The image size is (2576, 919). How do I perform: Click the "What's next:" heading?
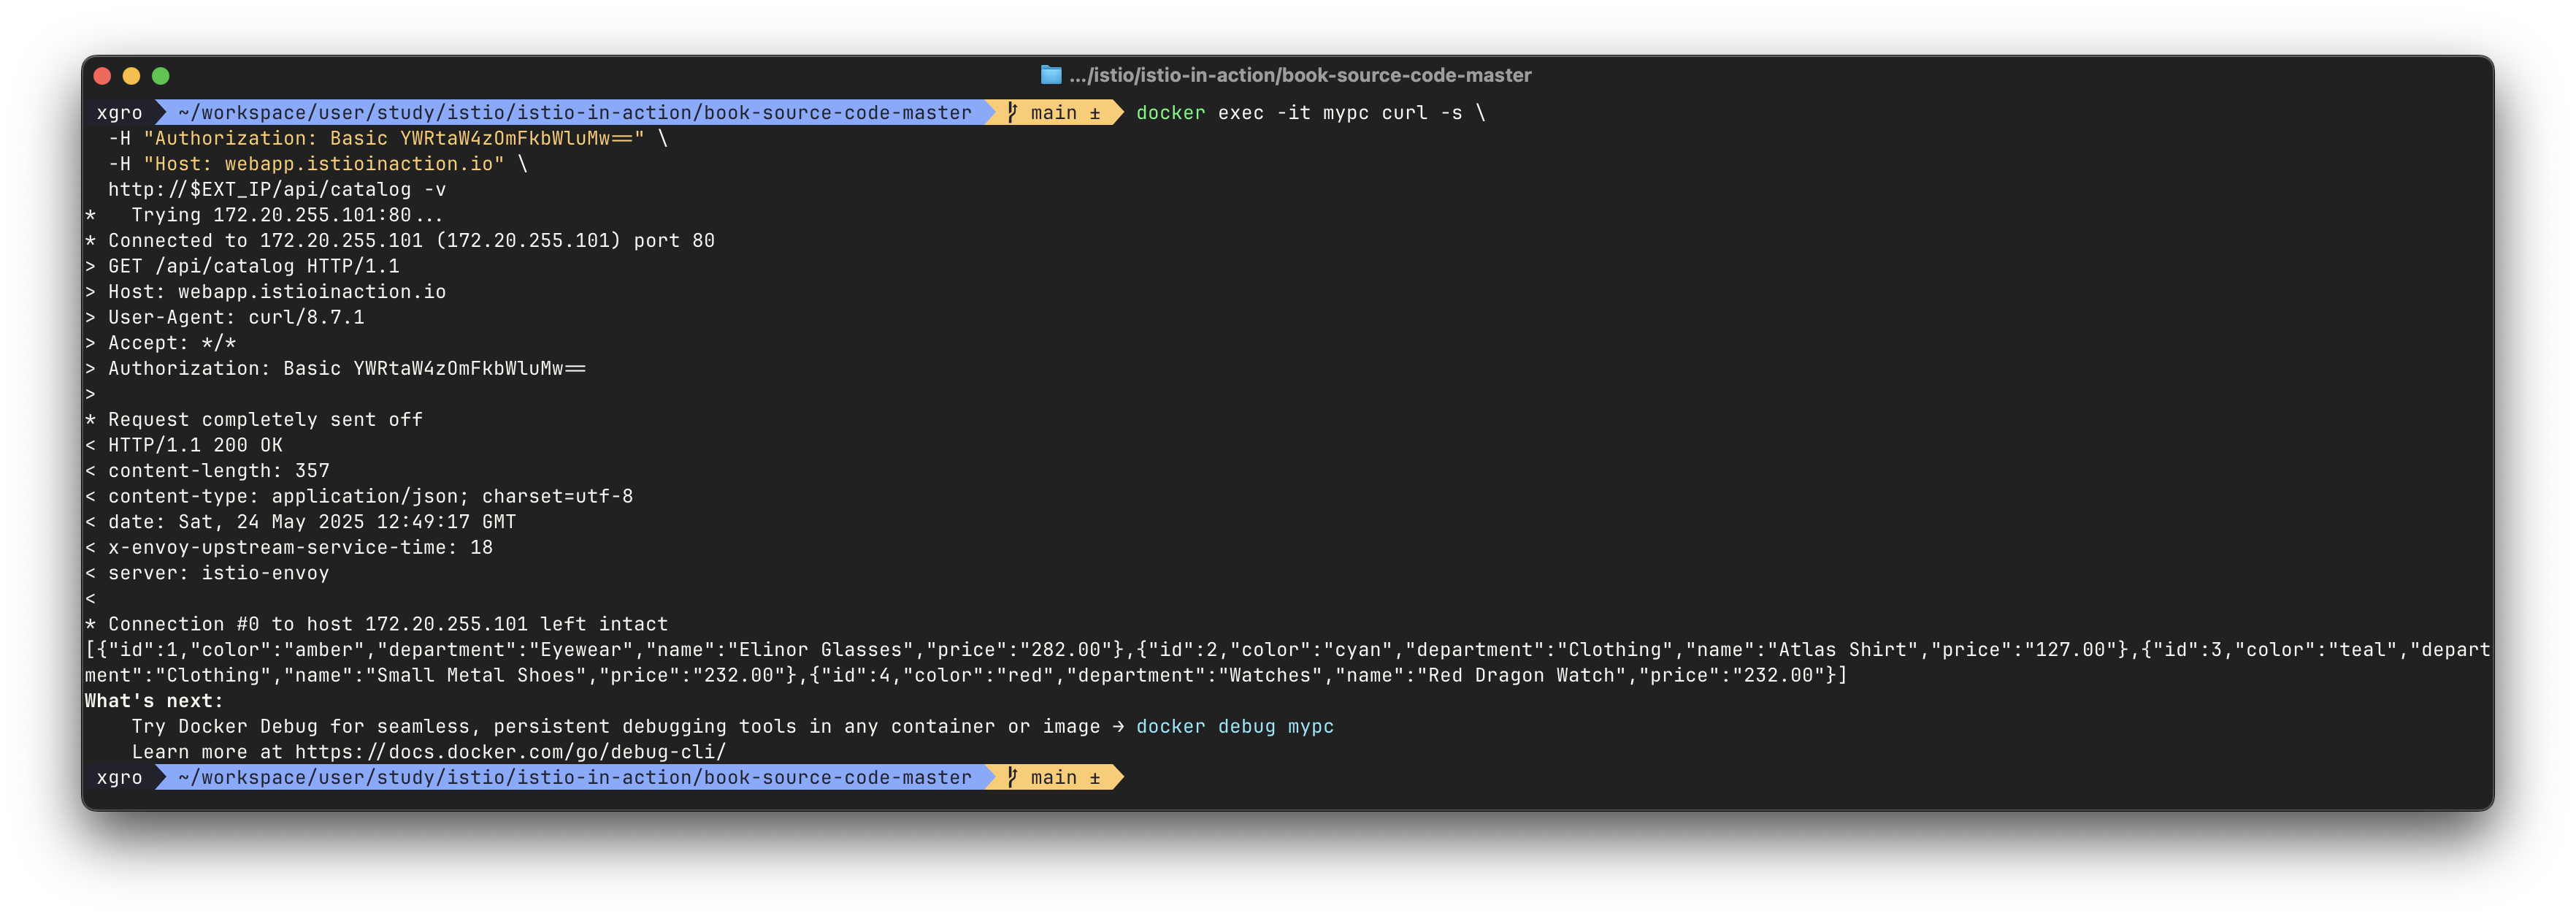click(154, 700)
